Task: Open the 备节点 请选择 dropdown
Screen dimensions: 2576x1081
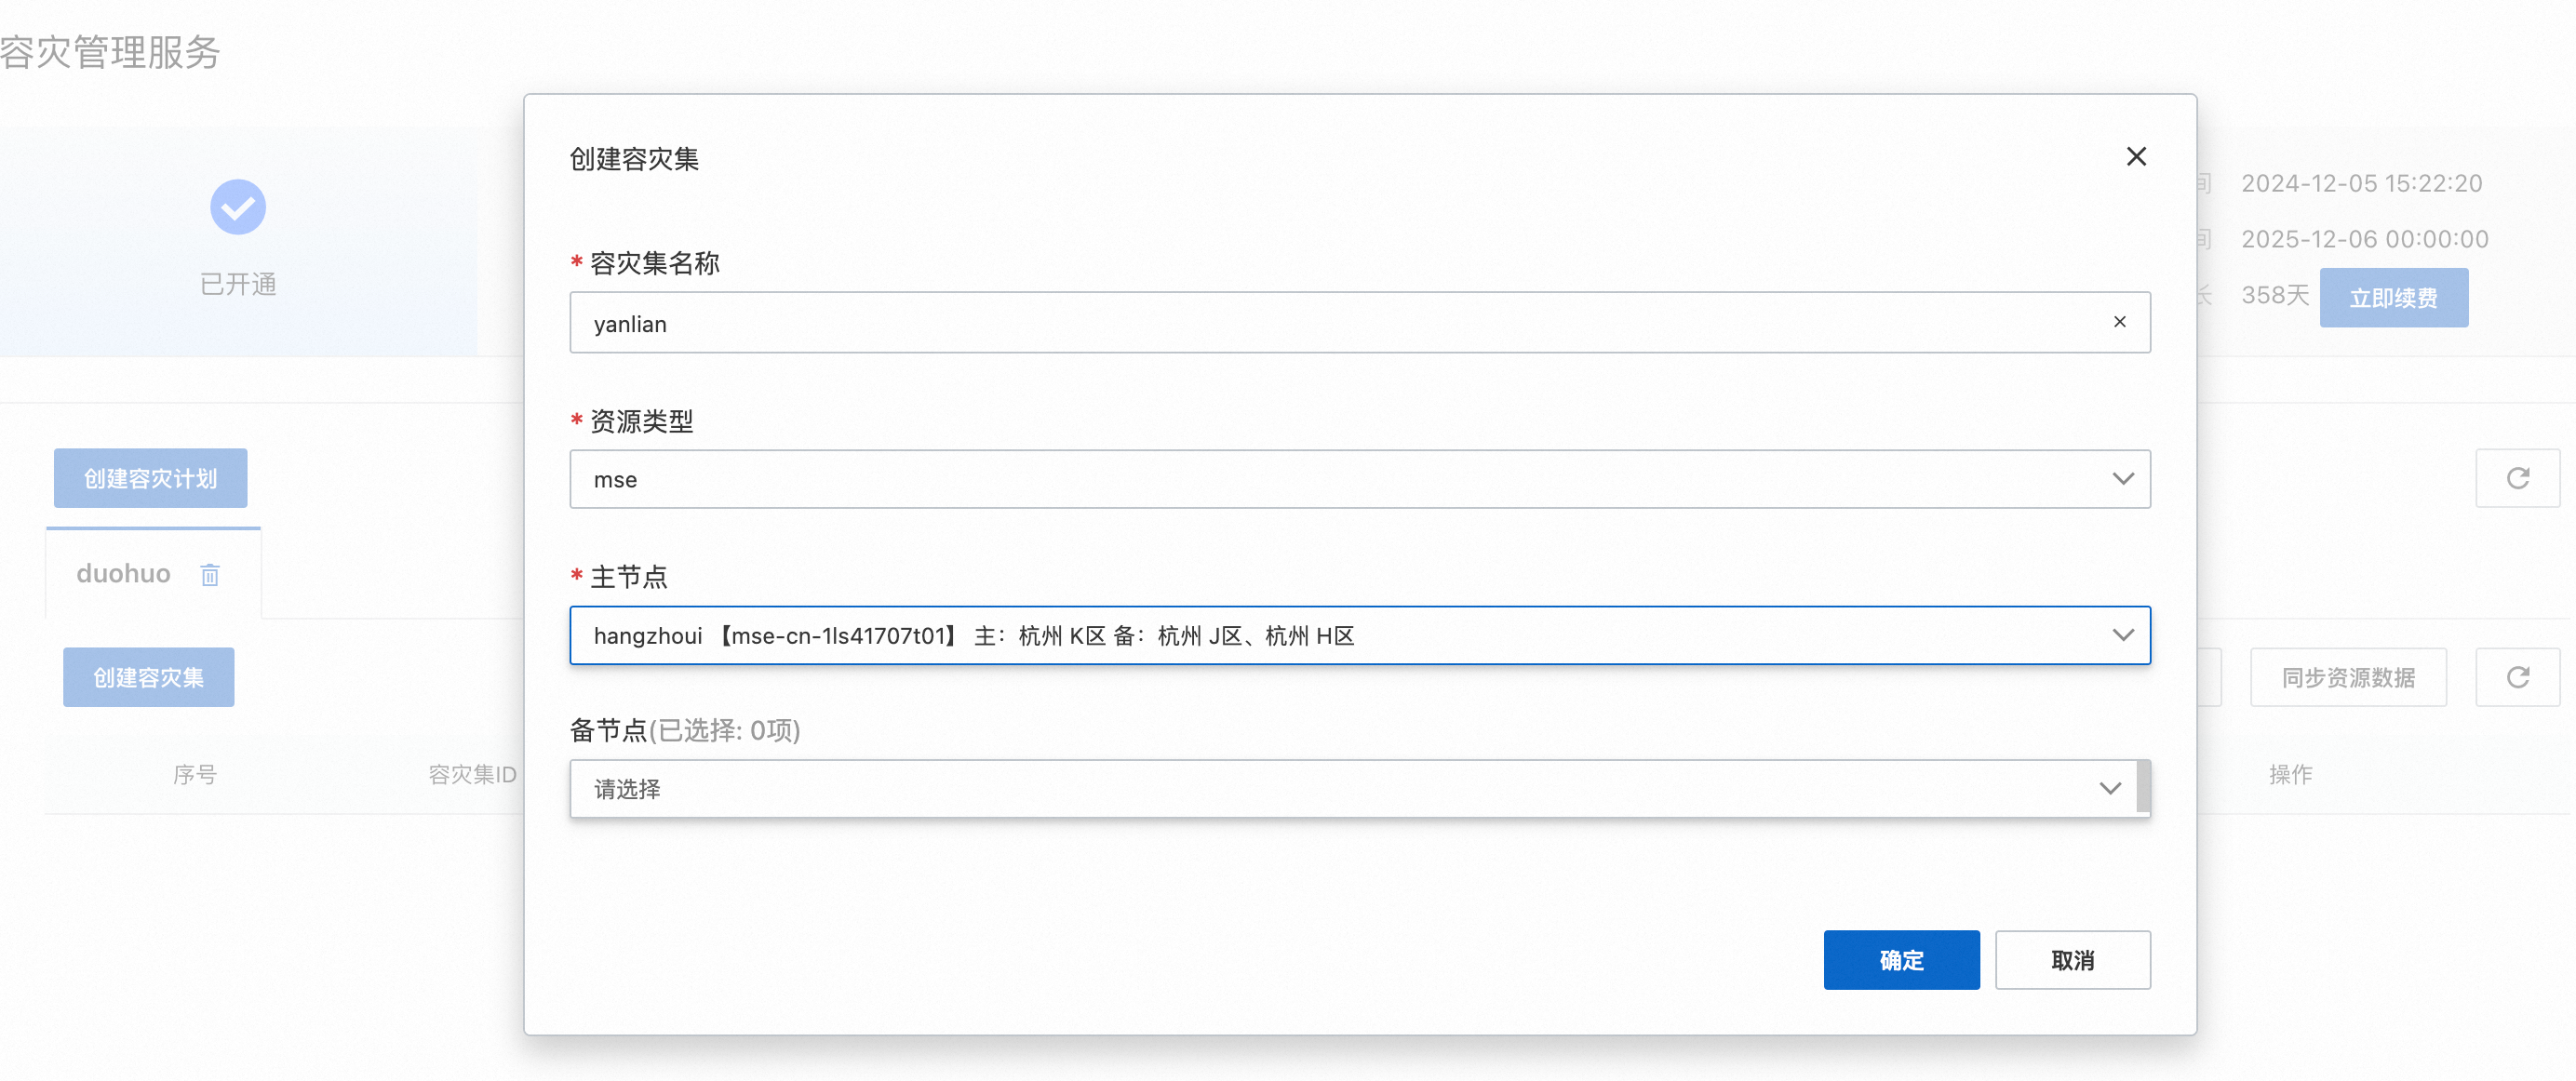Action: click(1353, 789)
